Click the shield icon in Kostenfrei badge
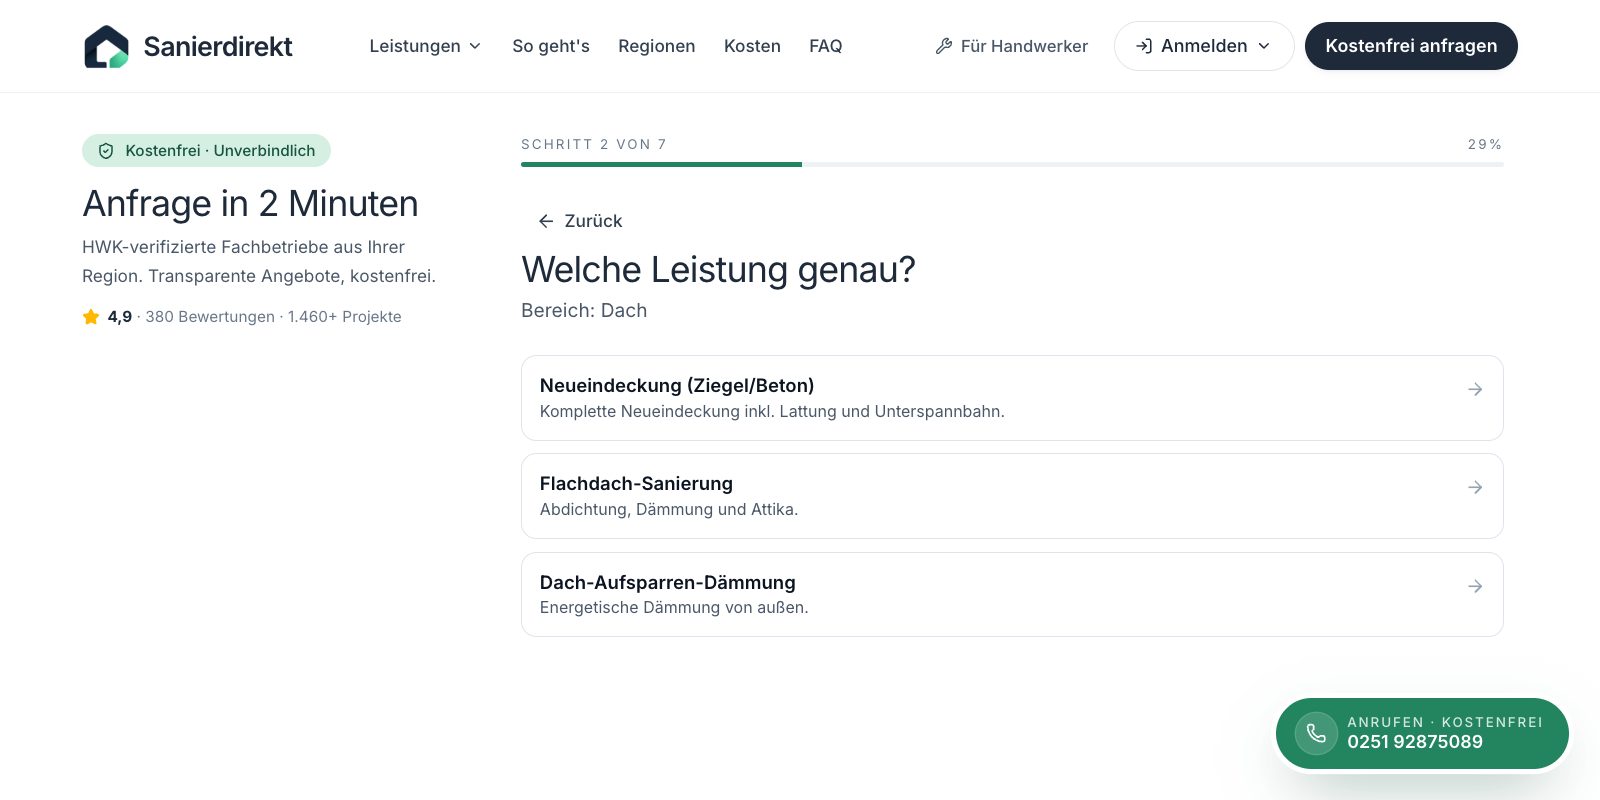 tap(106, 151)
